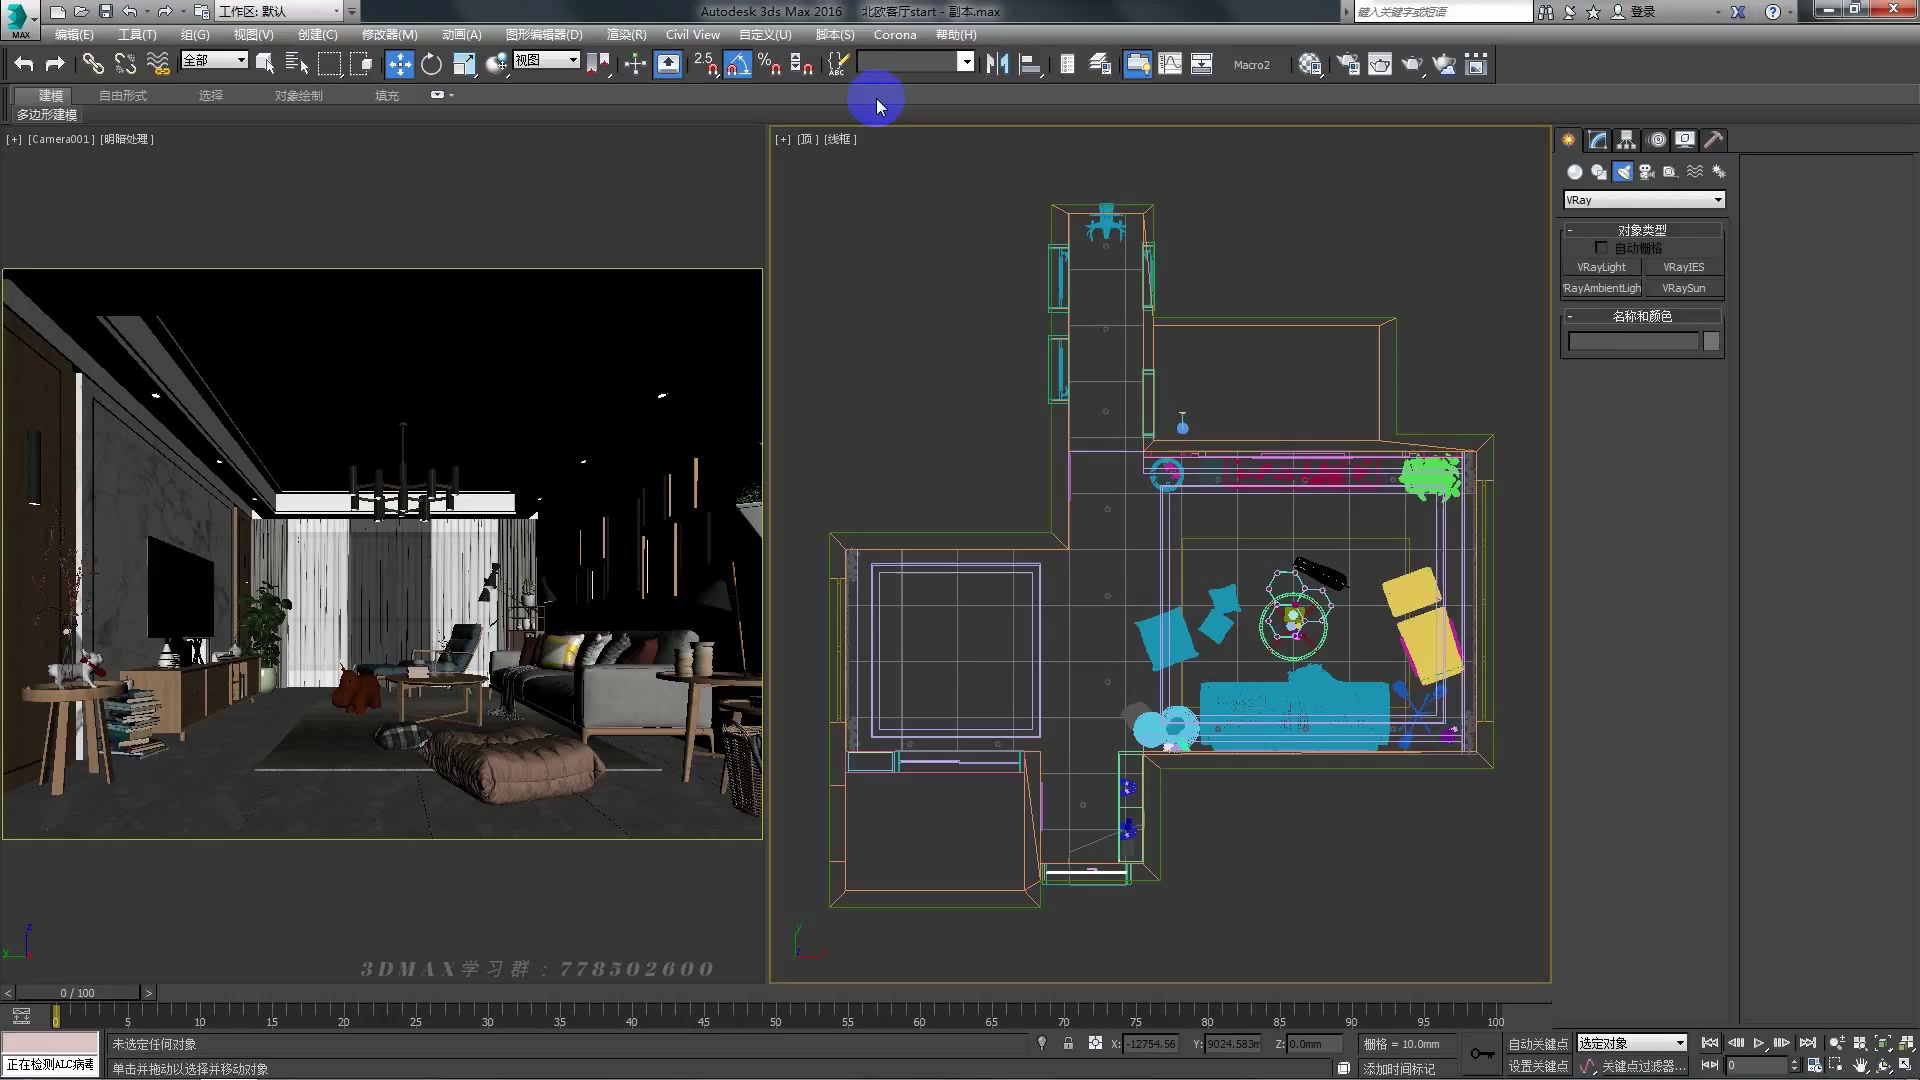Image resolution: width=1920 pixels, height=1080 pixels.
Task: Click the Mirror tool icon
Action: pyautogui.click(x=997, y=65)
